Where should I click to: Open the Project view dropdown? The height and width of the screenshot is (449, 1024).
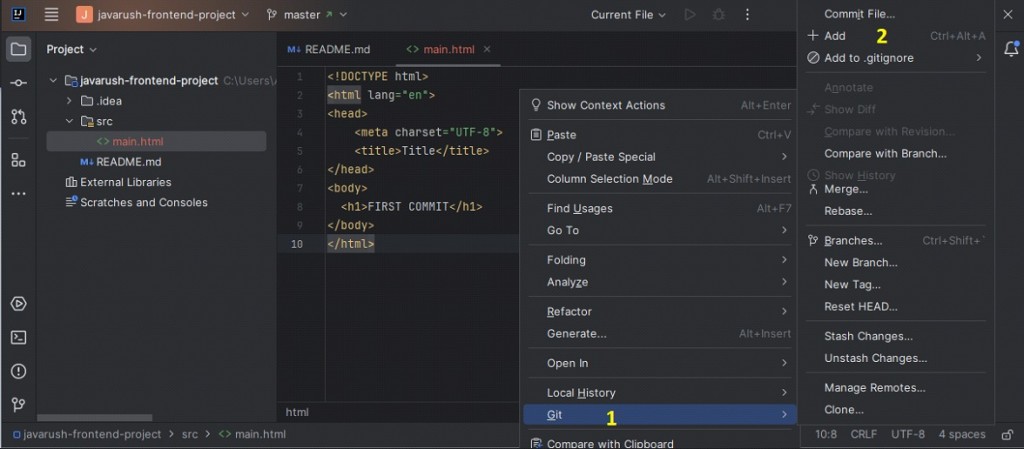[x=71, y=50]
